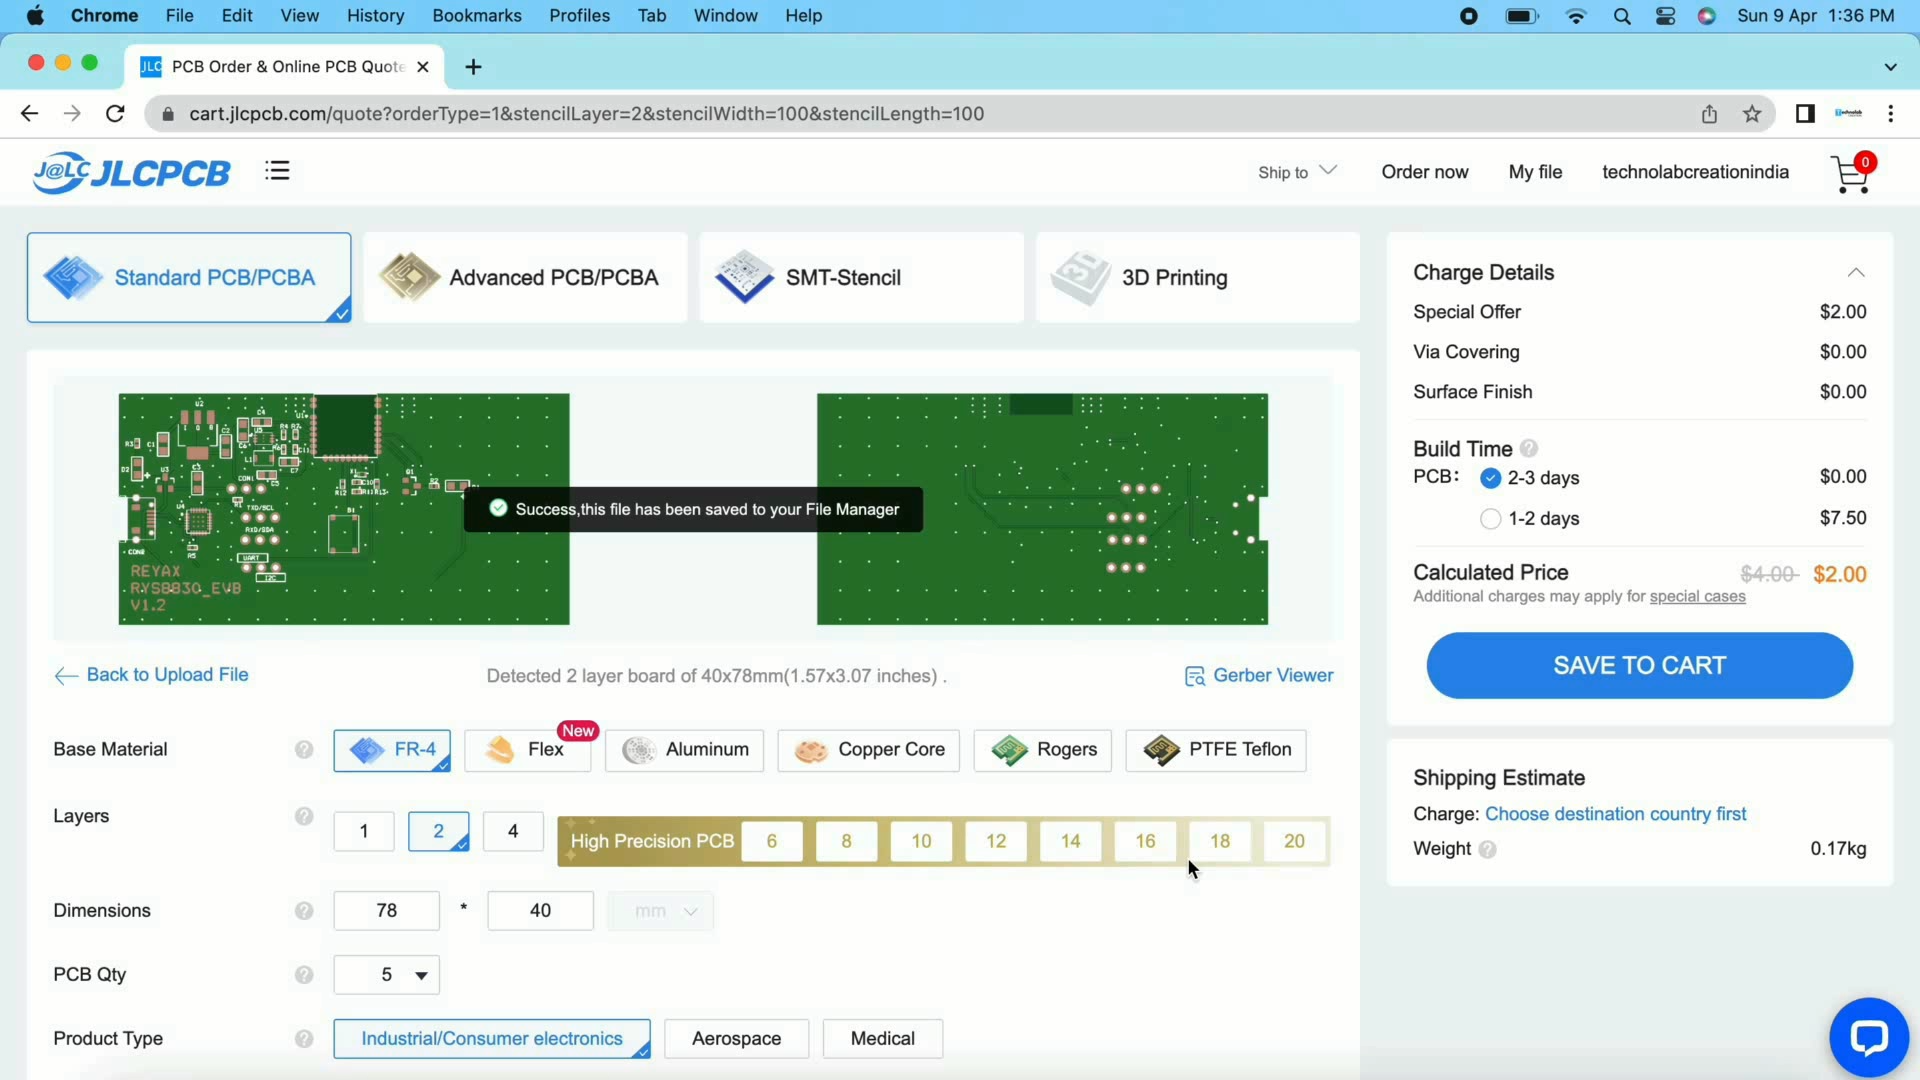Click Choose destination country first link
The height and width of the screenshot is (1080, 1920).
[x=1616, y=814]
